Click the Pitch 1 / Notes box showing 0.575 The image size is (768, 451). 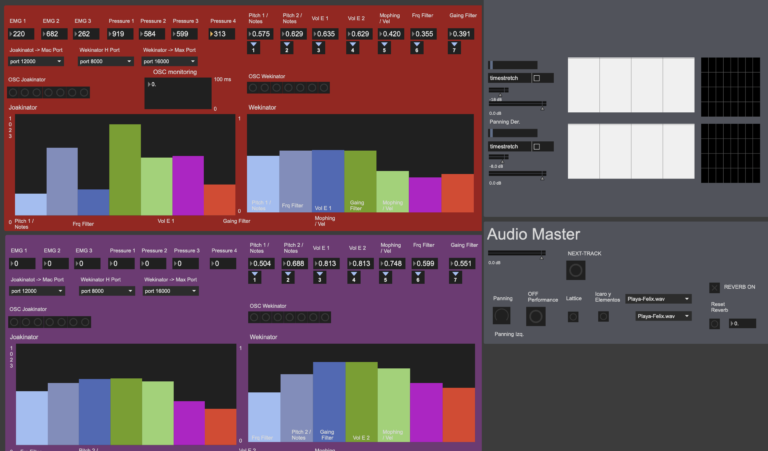[x=260, y=34]
